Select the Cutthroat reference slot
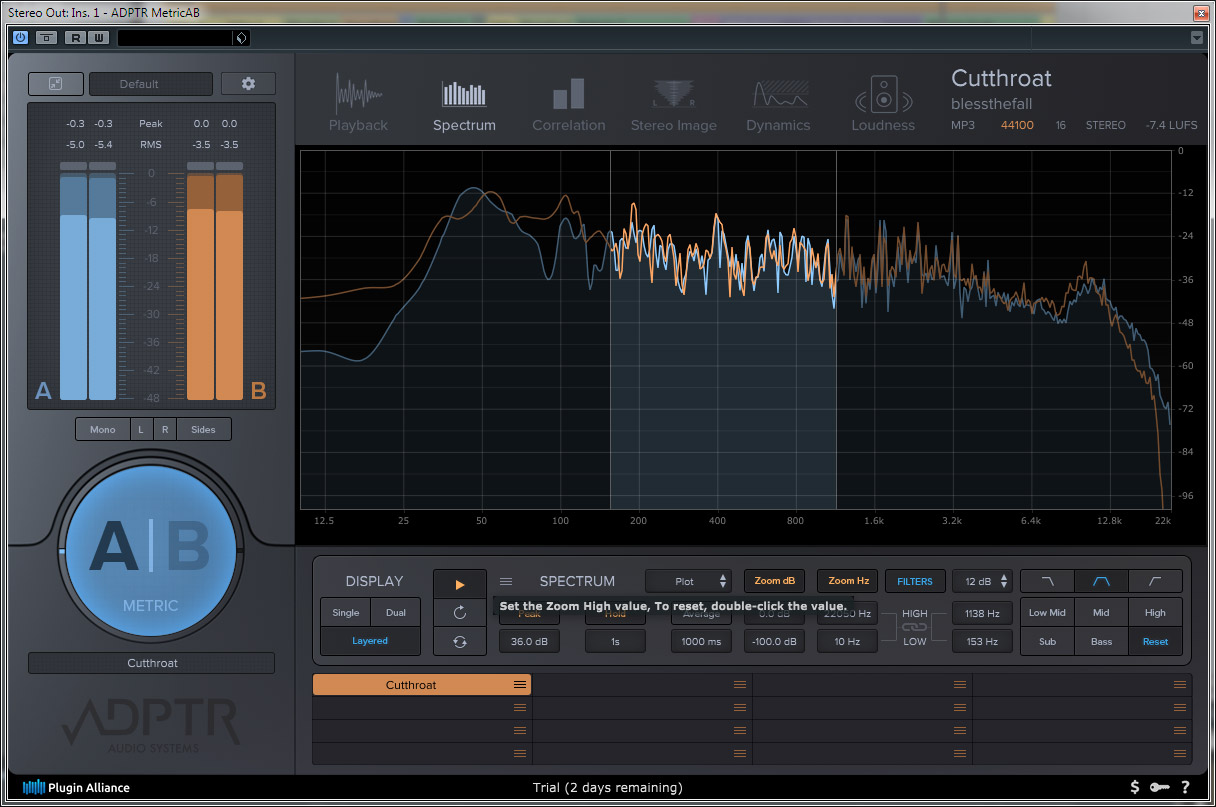Image resolution: width=1216 pixels, height=807 pixels. click(x=422, y=685)
